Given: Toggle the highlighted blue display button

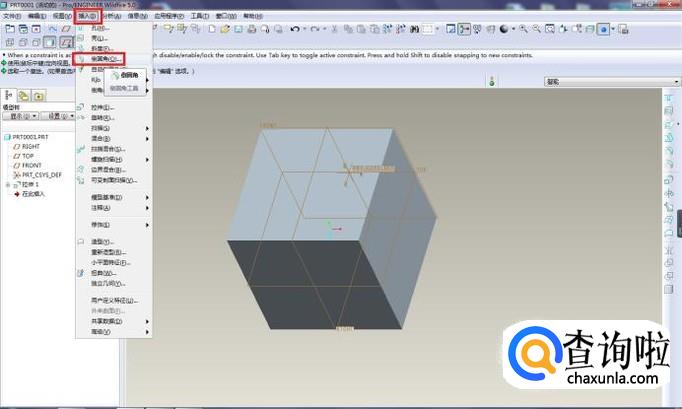Looking at the screenshot, I should coord(605,29).
